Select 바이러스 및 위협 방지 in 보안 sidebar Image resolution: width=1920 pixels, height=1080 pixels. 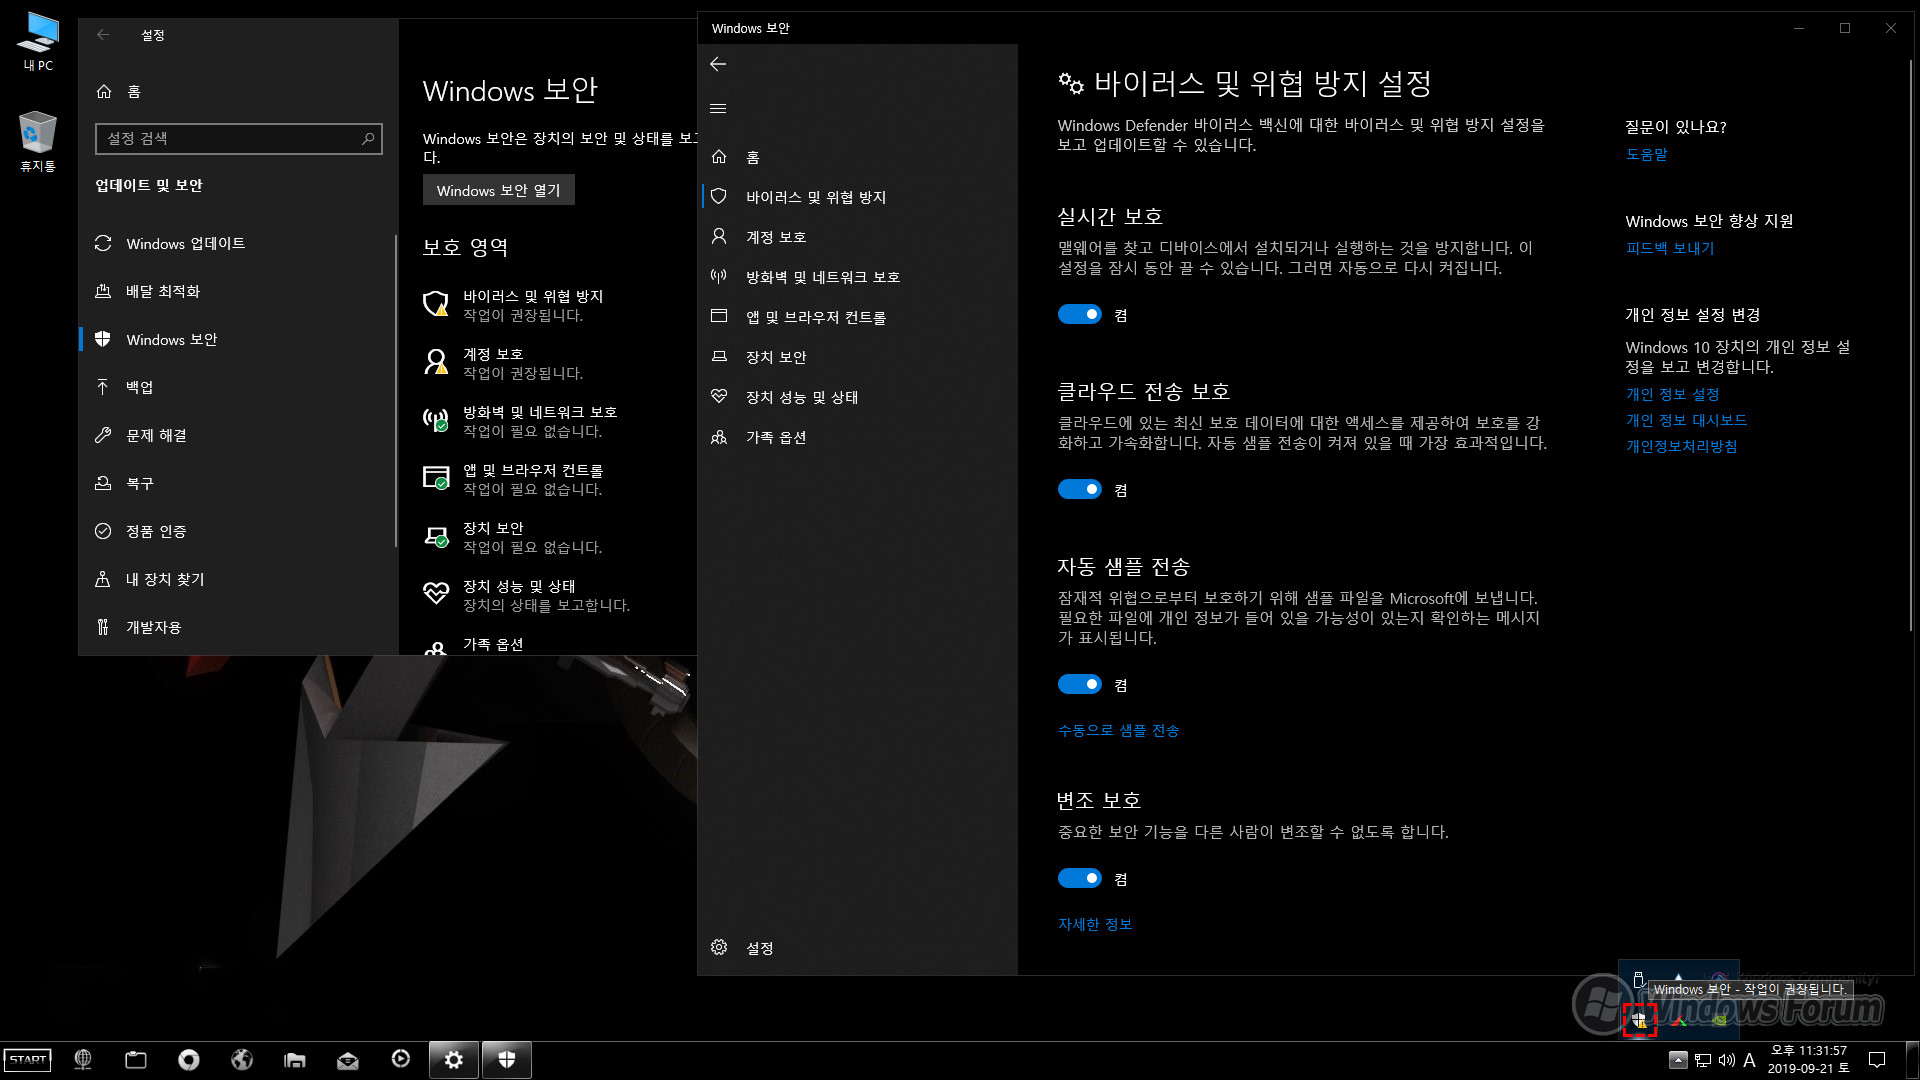[x=858, y=197]
